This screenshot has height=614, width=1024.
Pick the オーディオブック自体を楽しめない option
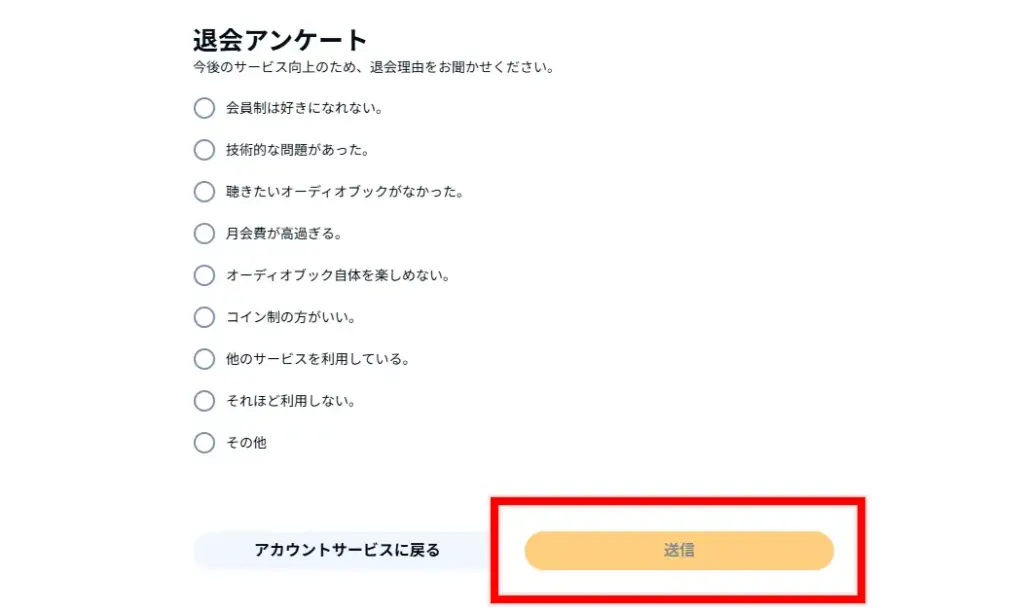pyautogui.click(x=204, y=276)
